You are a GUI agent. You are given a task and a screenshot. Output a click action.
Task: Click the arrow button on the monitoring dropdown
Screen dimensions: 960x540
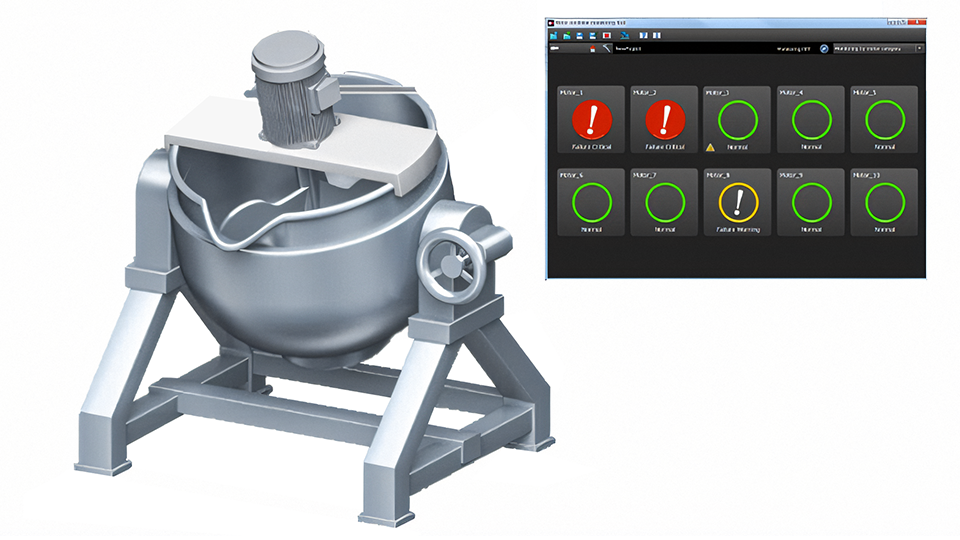coord(919,48)
